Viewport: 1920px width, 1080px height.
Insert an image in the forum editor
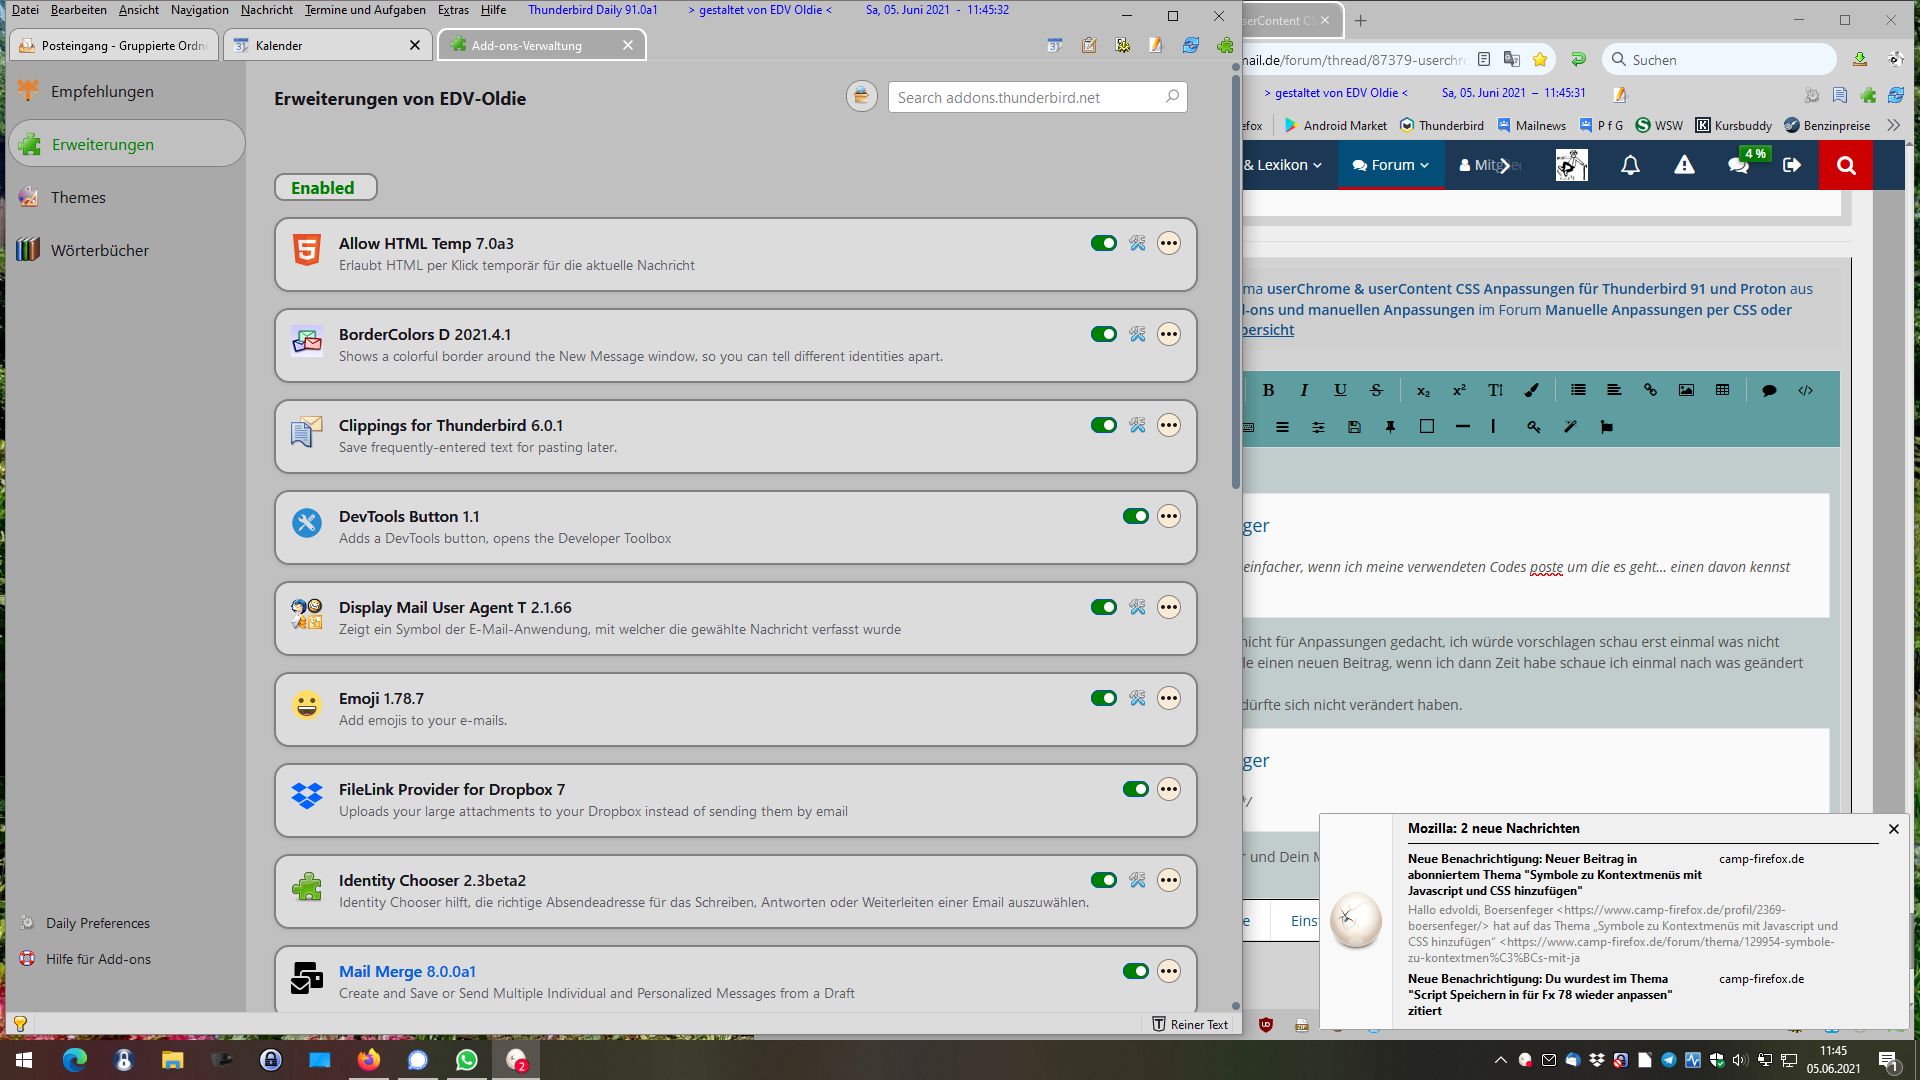coord(1686,390)
